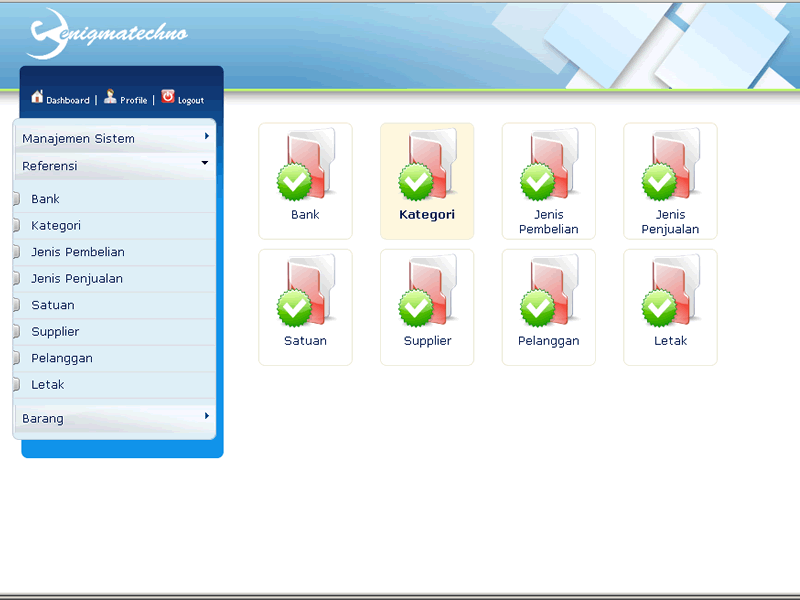Select Supplier in the sidebar menu
Screen dimensions: 800x600
114,332
